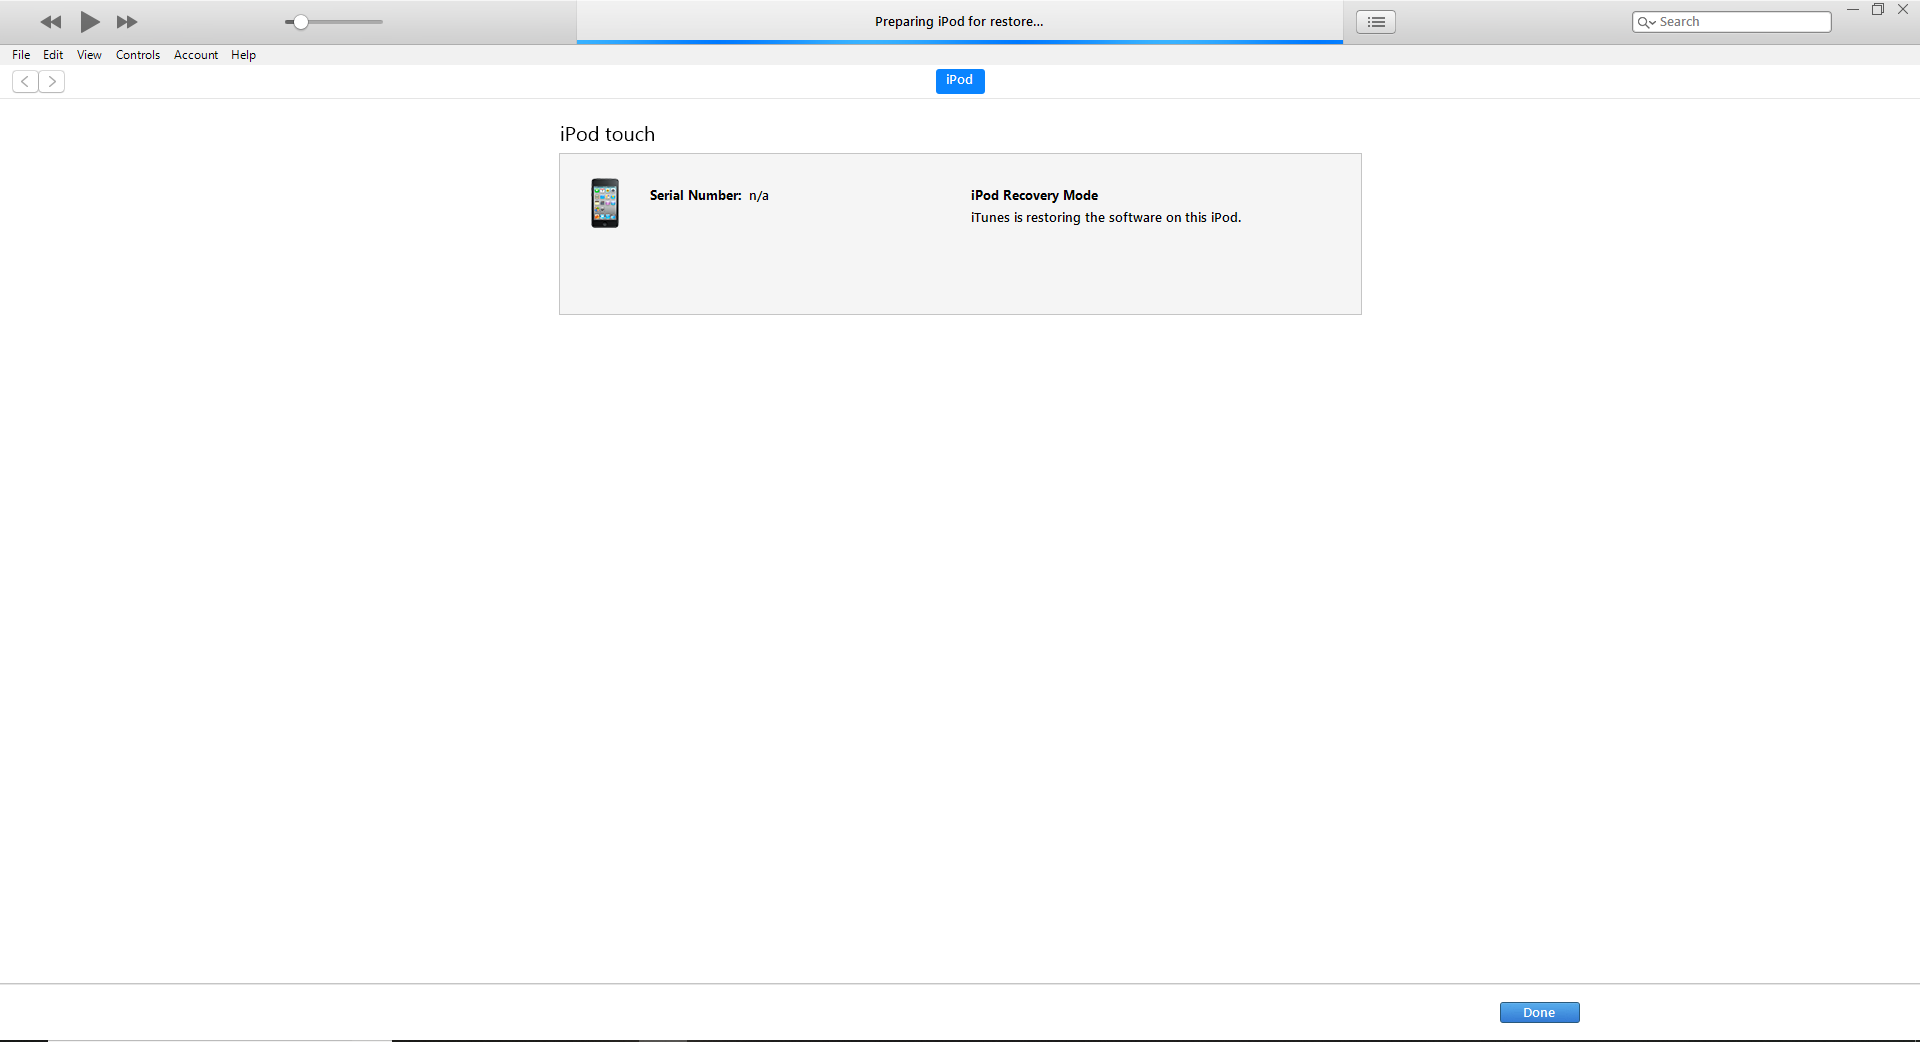Open the View menu
1920x1042 pixels.
click(89, 55)
